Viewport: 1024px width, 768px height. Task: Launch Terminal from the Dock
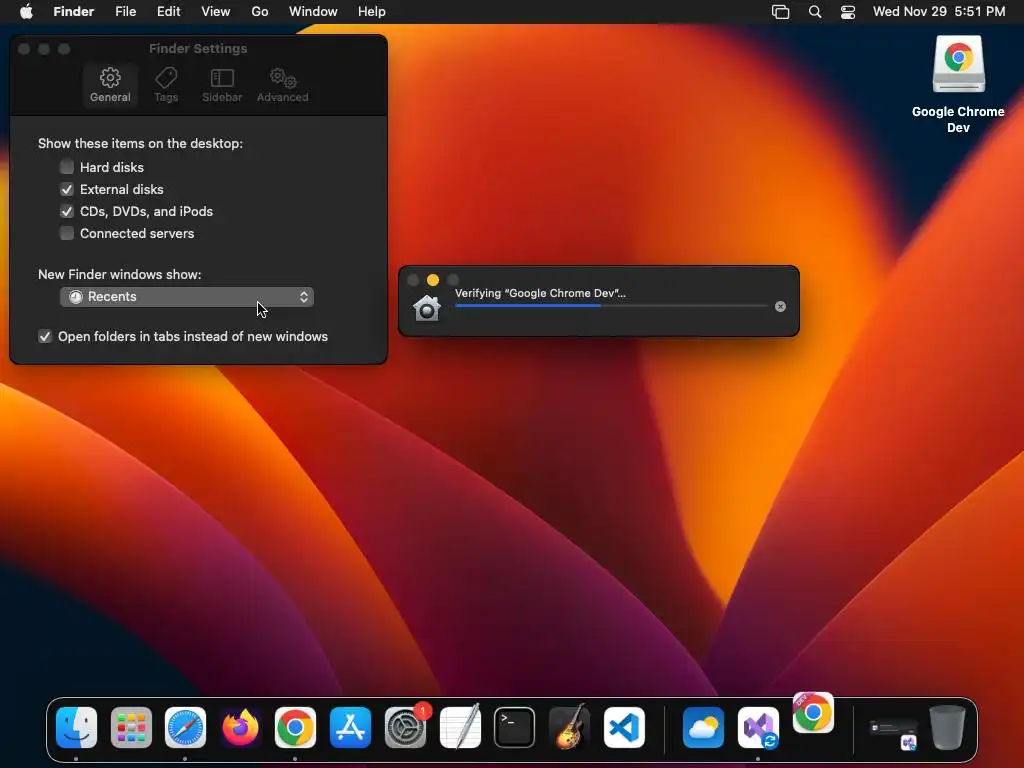click(x=514, y=727)
